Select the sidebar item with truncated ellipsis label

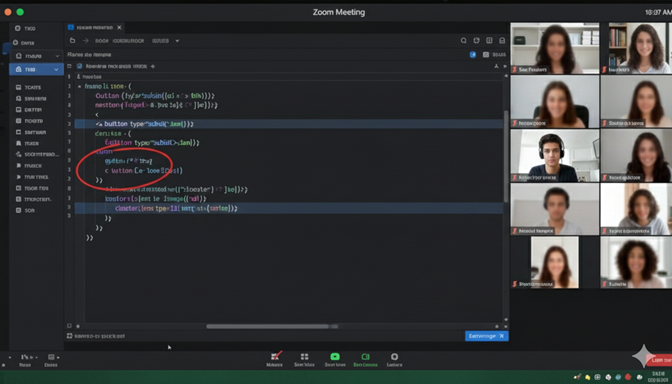37,154
